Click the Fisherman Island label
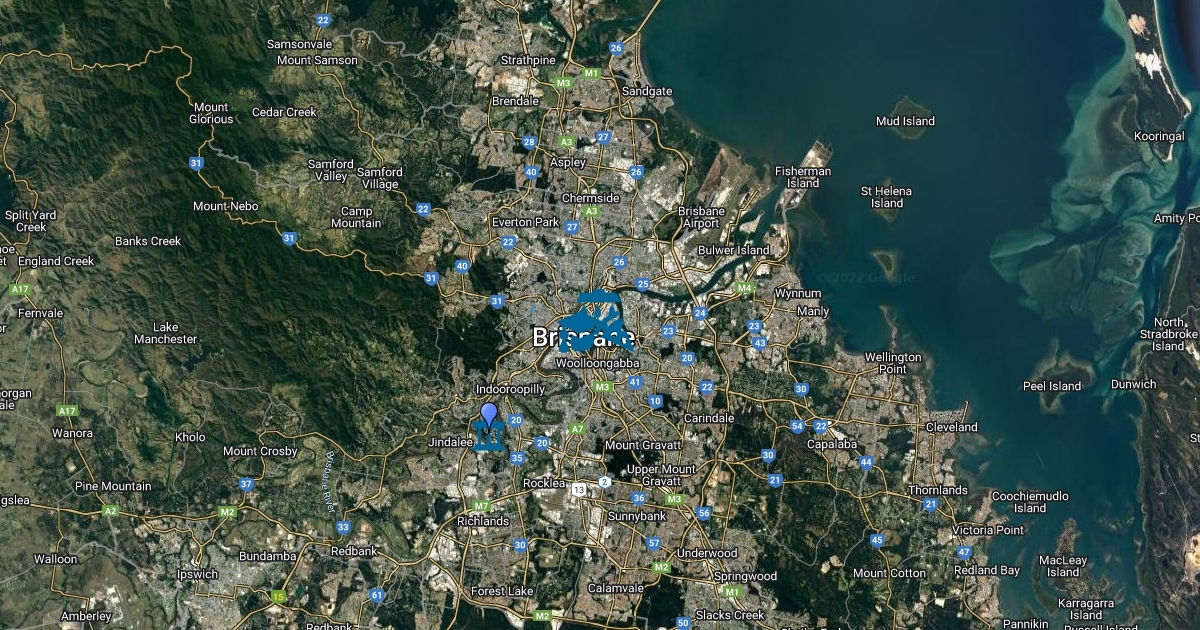Viewport: 1200px width, 630px height. coord(802,177)
